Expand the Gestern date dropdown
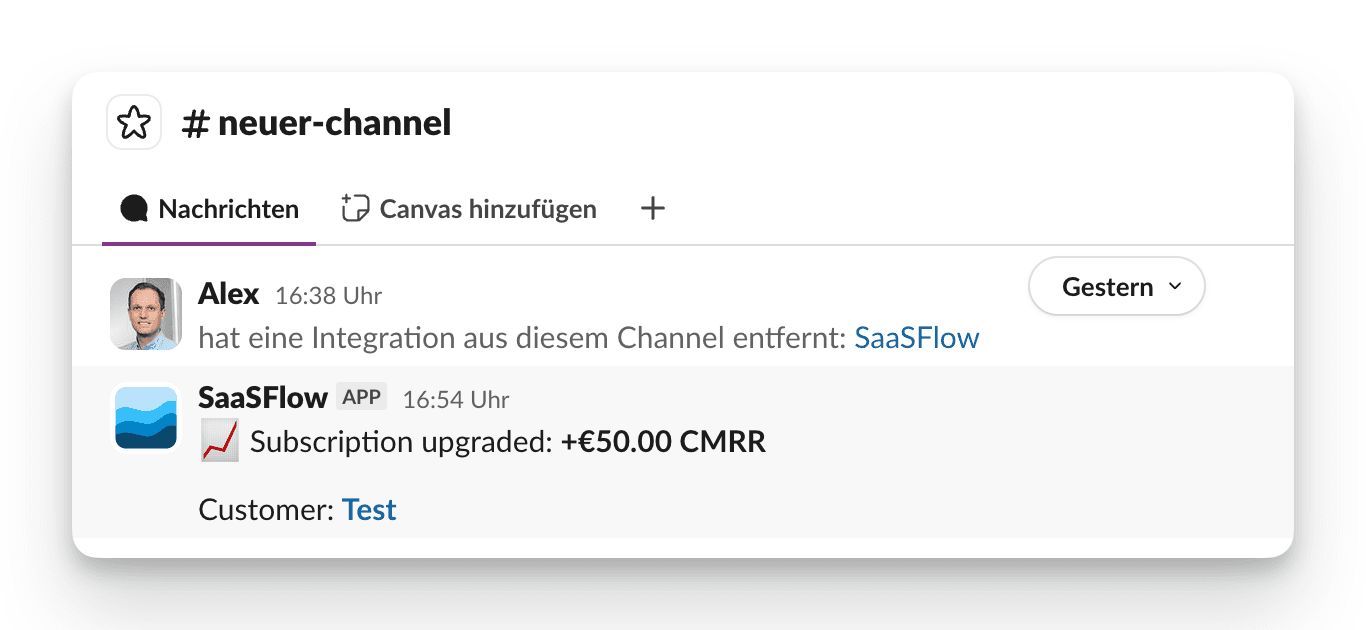This screenshot has height=630, width=1366. pos(1116,287)
